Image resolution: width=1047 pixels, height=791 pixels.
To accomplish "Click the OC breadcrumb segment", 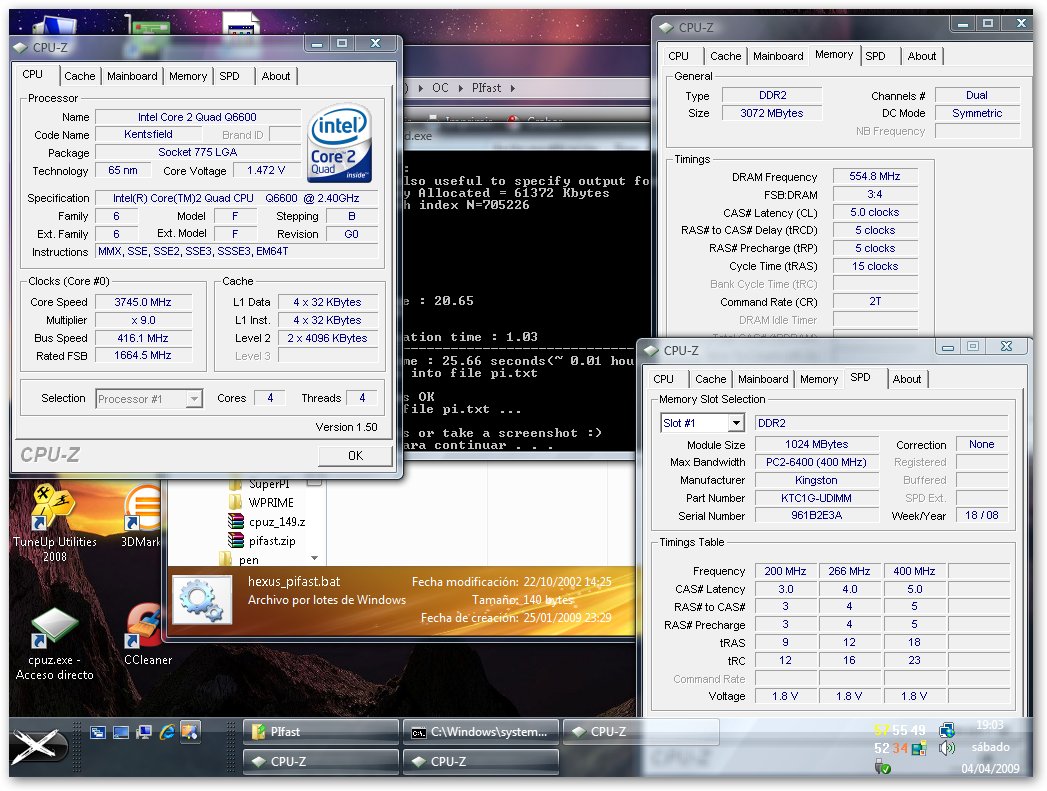I will 440,88.
